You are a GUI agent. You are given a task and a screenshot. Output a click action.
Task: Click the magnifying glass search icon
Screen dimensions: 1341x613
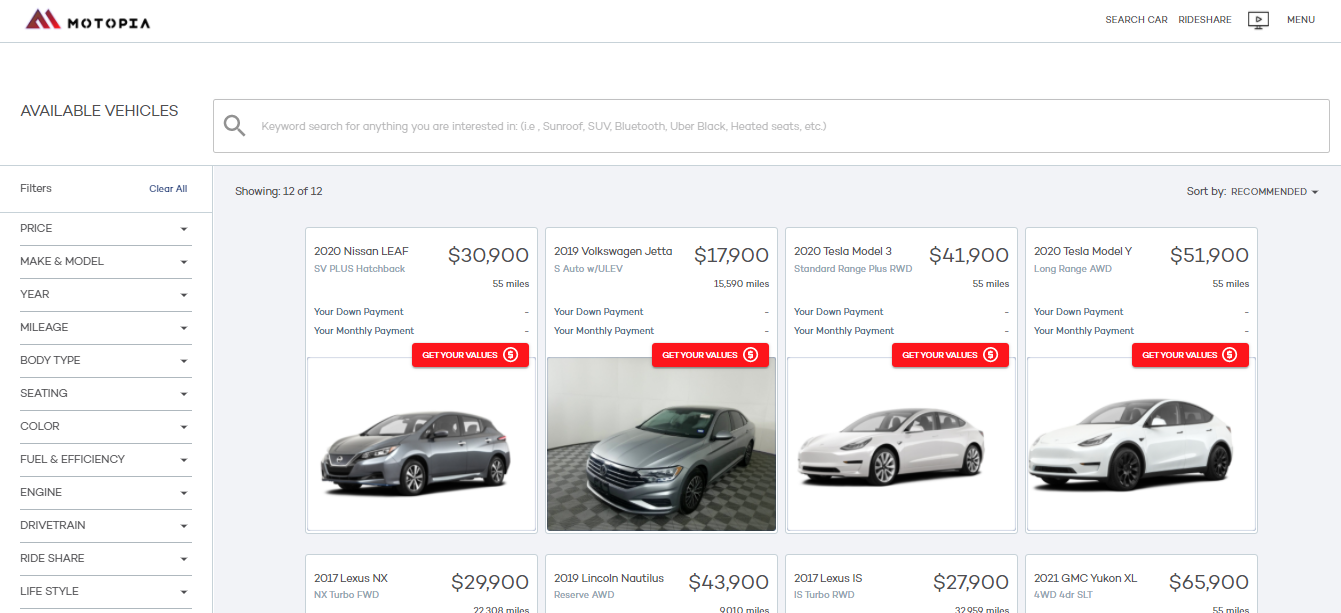[234, 126]
